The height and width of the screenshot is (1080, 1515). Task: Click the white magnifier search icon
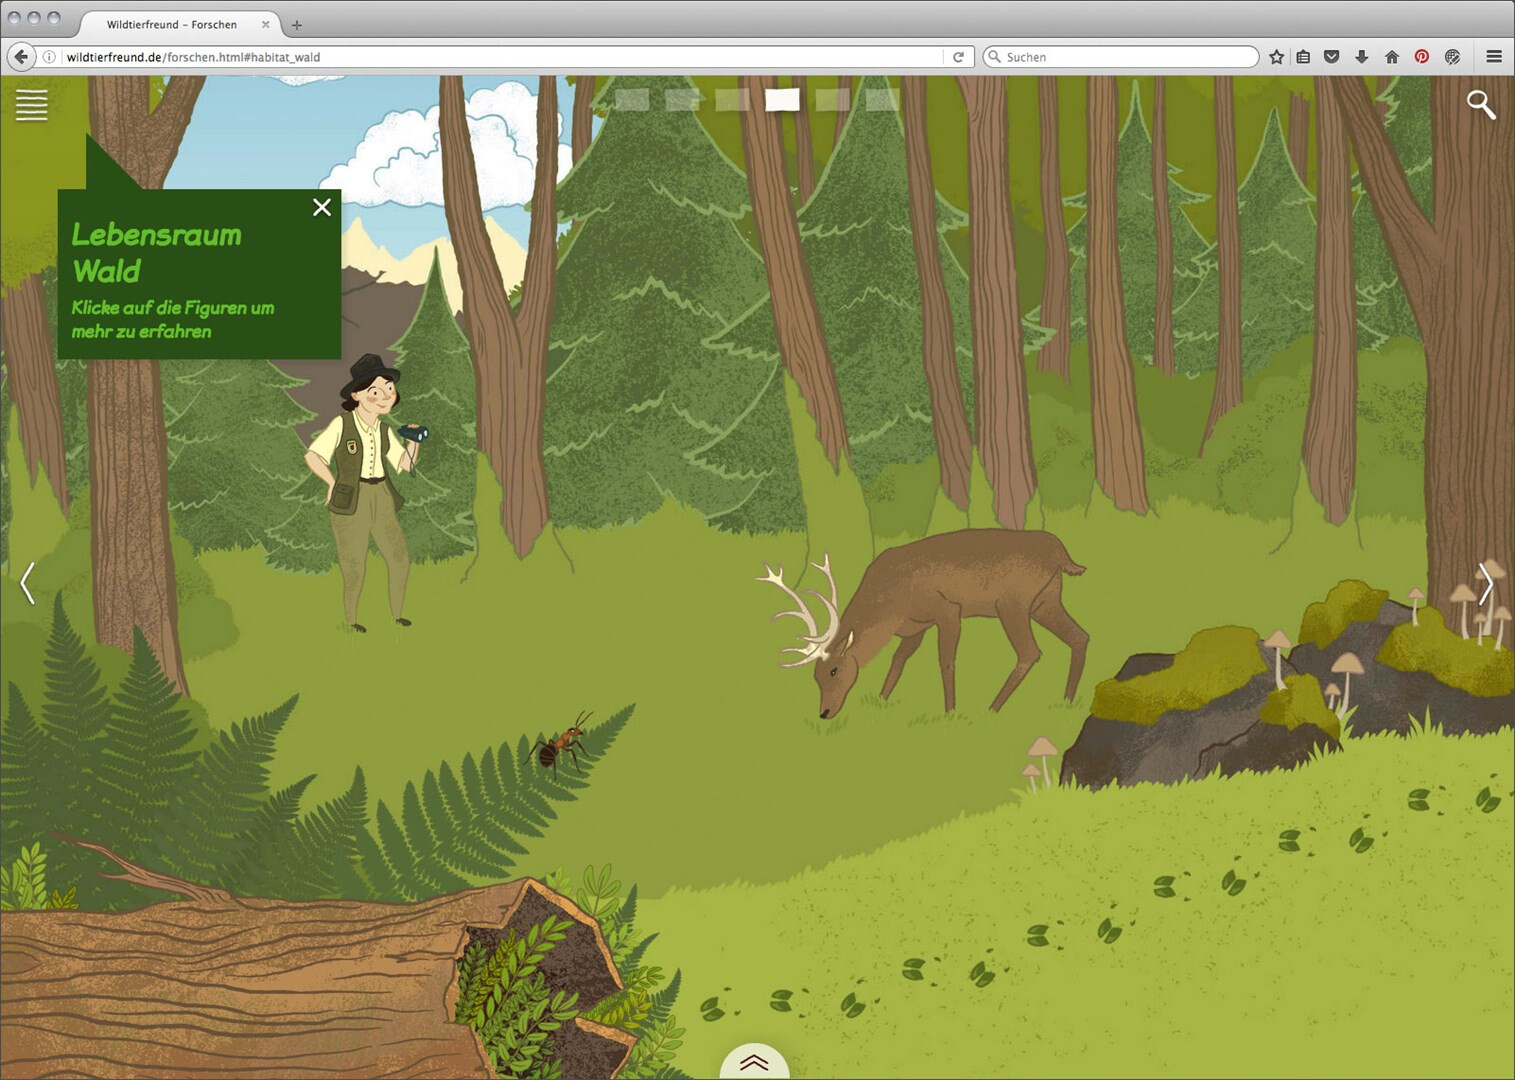pyautogui.click(x=1480, y=104)
